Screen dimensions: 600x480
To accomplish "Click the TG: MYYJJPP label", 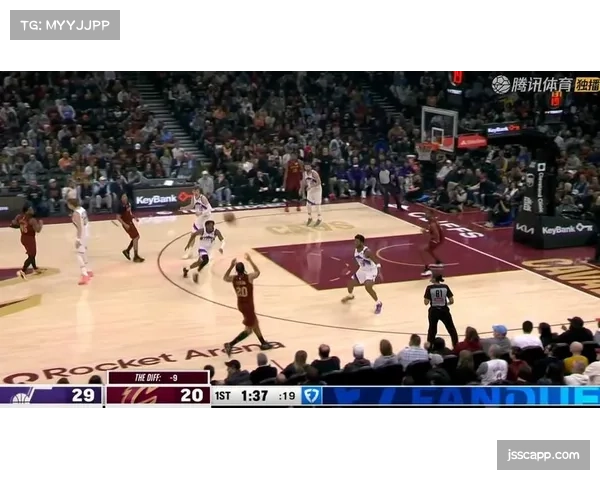I will 64,24.
